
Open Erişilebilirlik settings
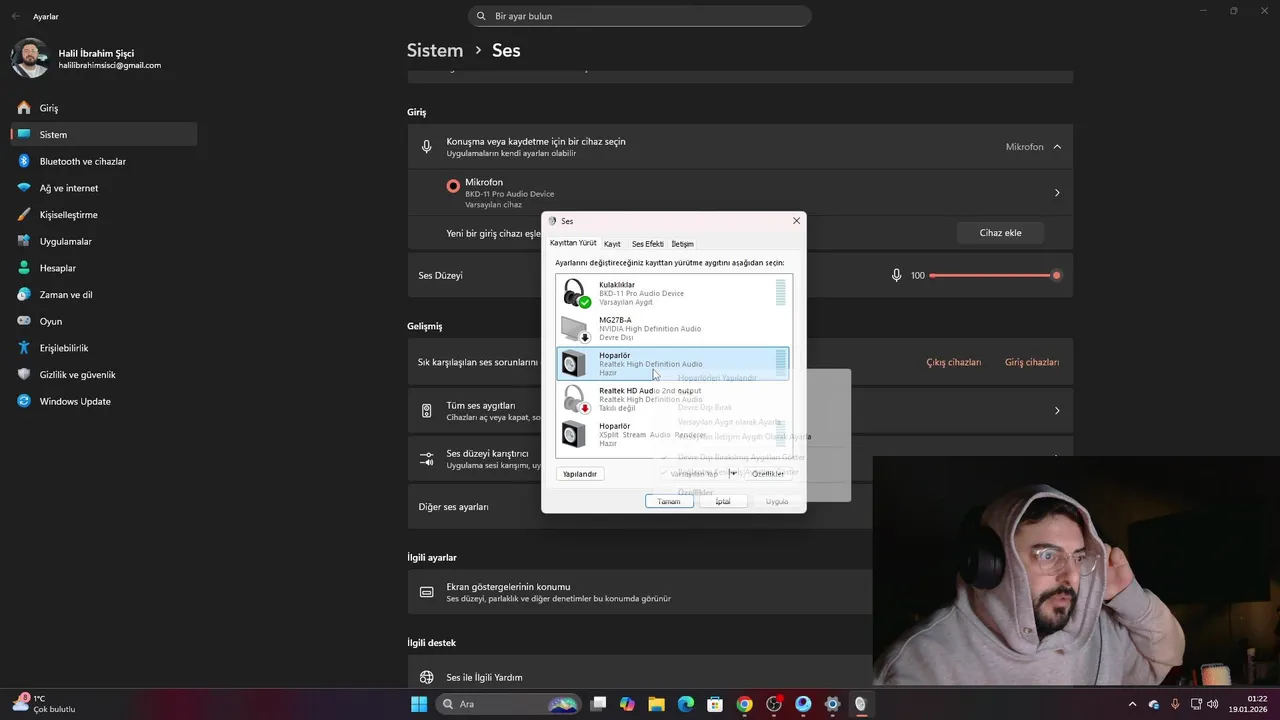point(104,348)
